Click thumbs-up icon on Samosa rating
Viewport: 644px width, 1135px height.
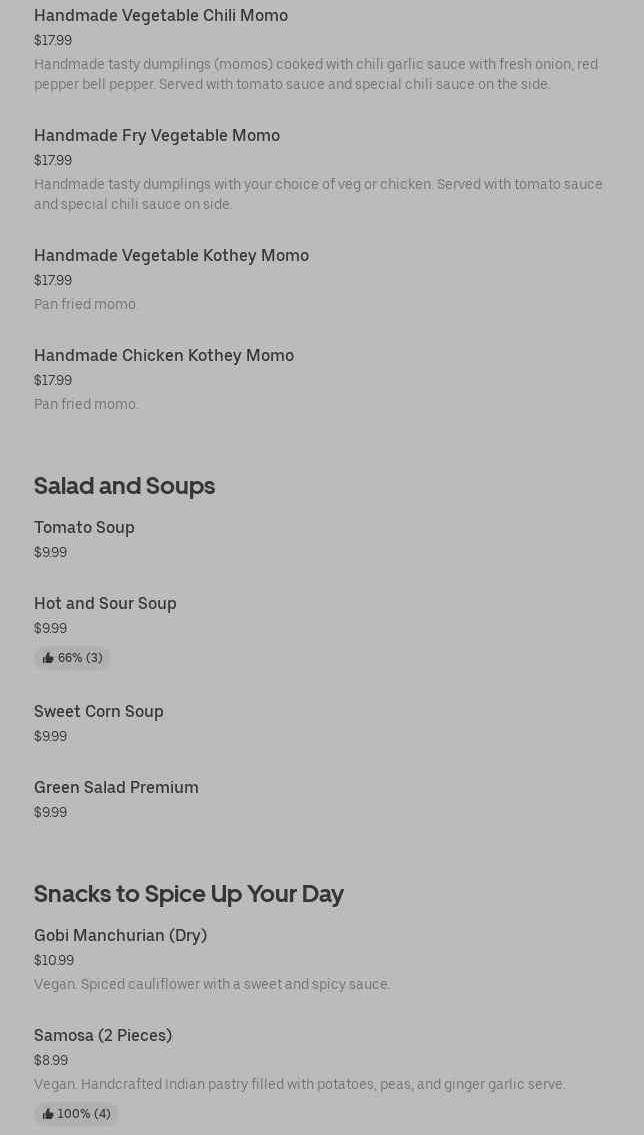click(x=48, y=1114)
